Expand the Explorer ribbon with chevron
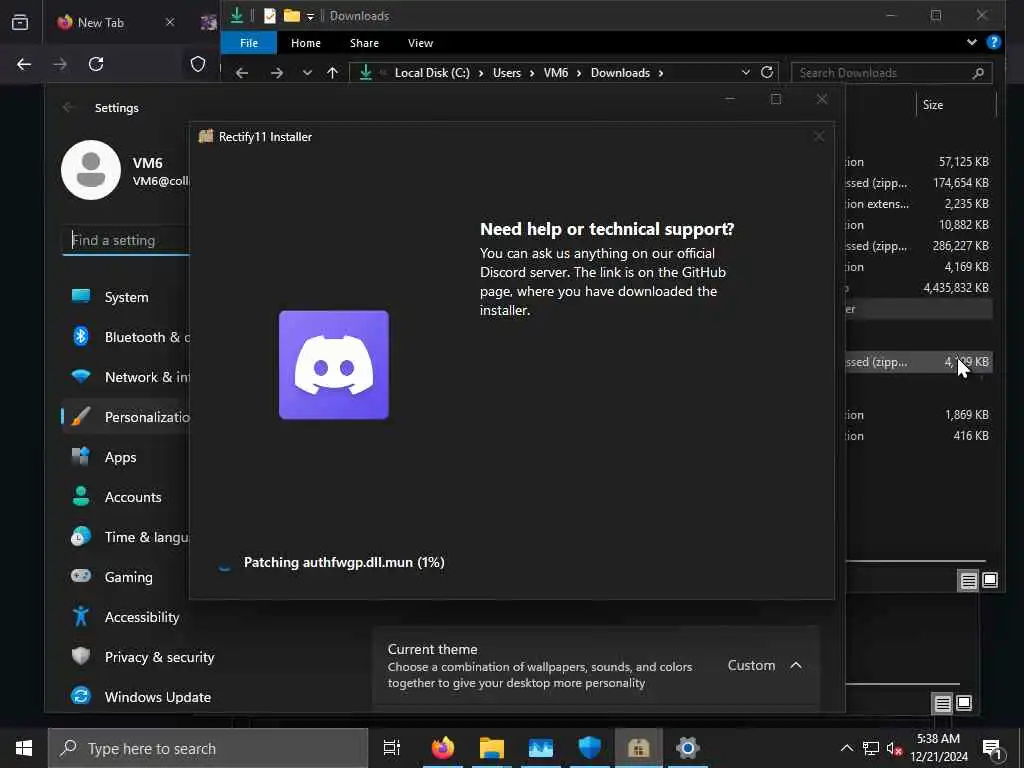Viewport: 1024px width, 768px height. [x=972, y=42]
